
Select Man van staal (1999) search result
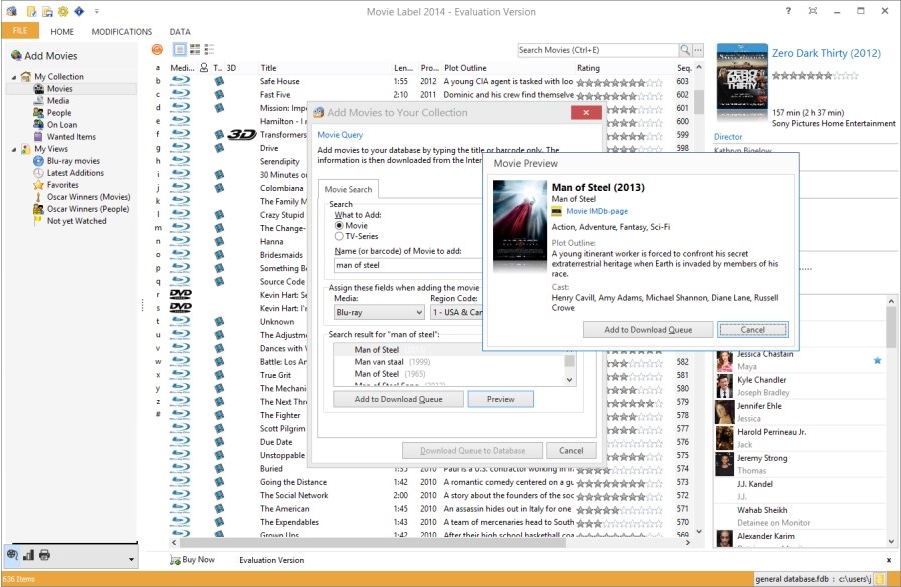(392, 362)
